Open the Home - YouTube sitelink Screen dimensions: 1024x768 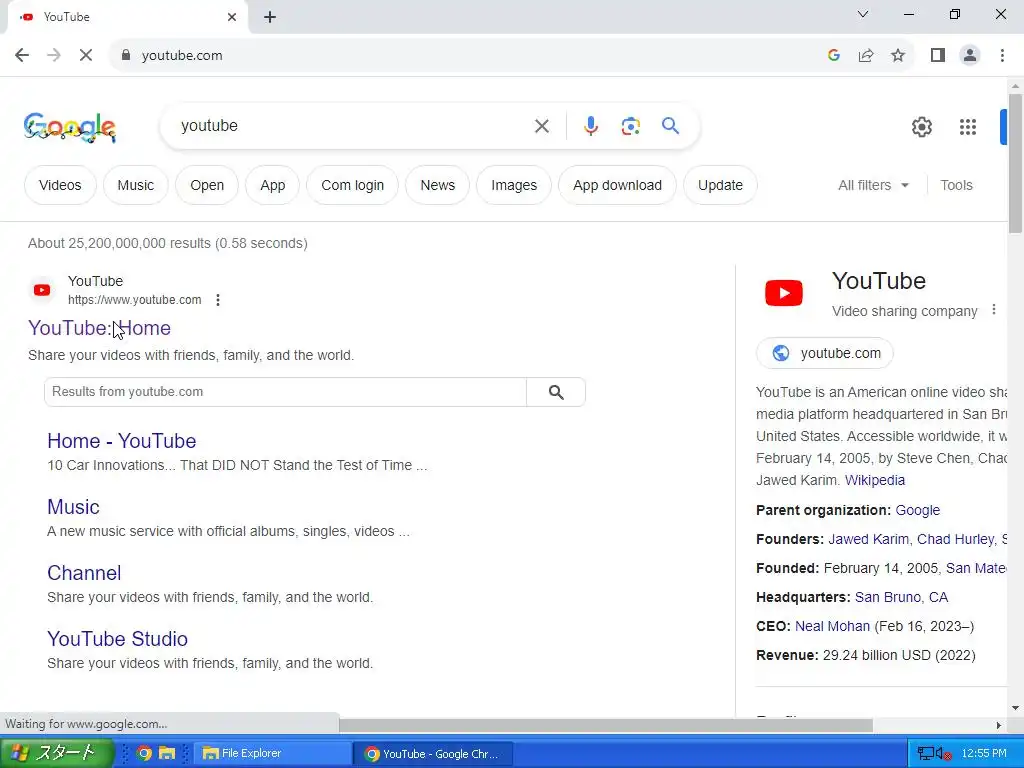click(x=121, y=441)
